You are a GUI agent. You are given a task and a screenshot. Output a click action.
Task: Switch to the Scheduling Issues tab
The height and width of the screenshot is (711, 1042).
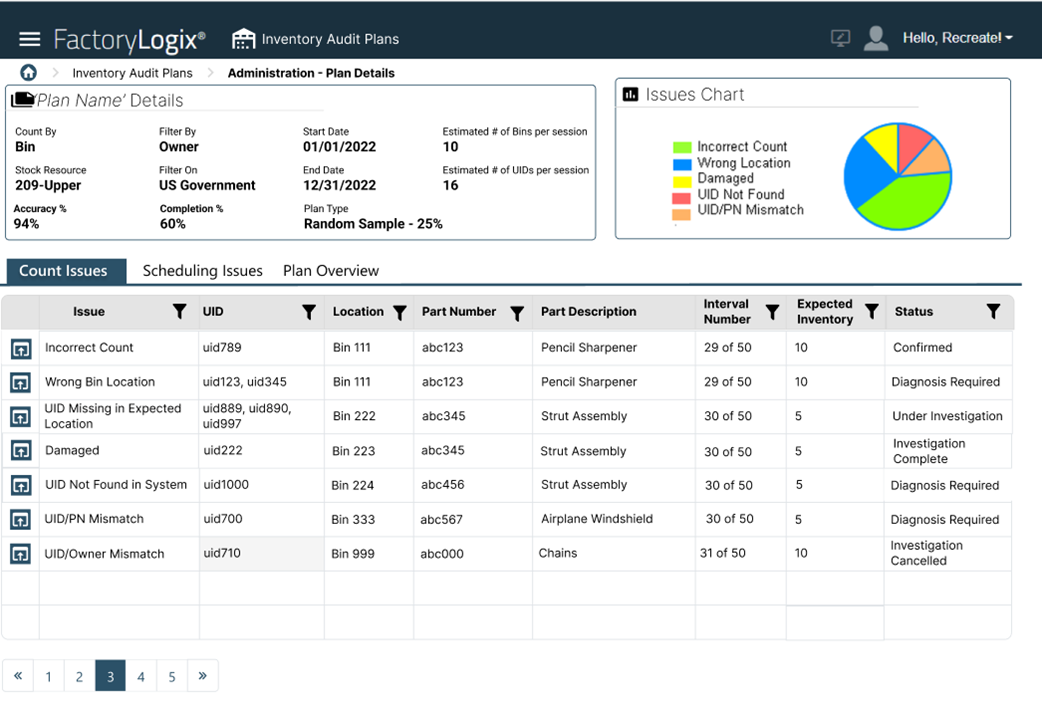[x=202, y=271]
